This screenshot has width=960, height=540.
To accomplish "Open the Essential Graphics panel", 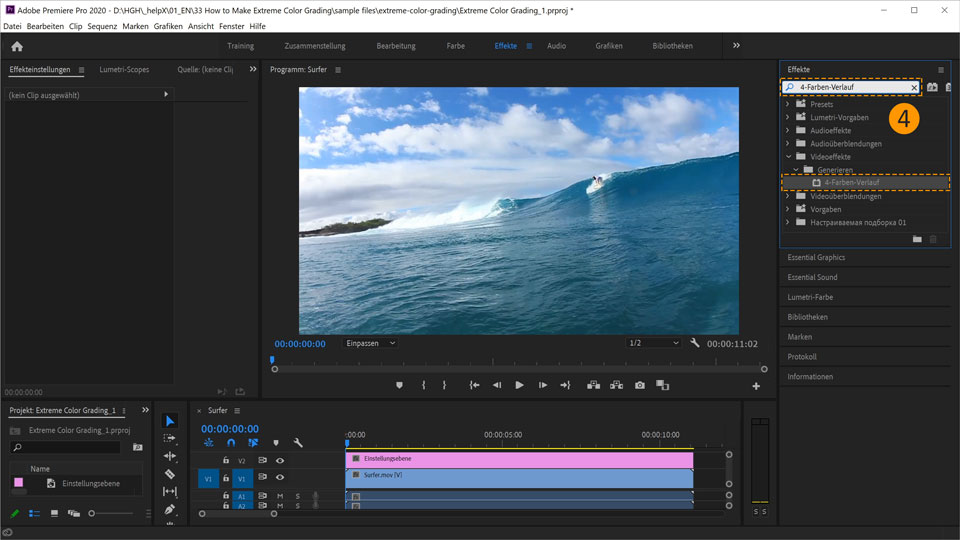I will click(816, 257).
